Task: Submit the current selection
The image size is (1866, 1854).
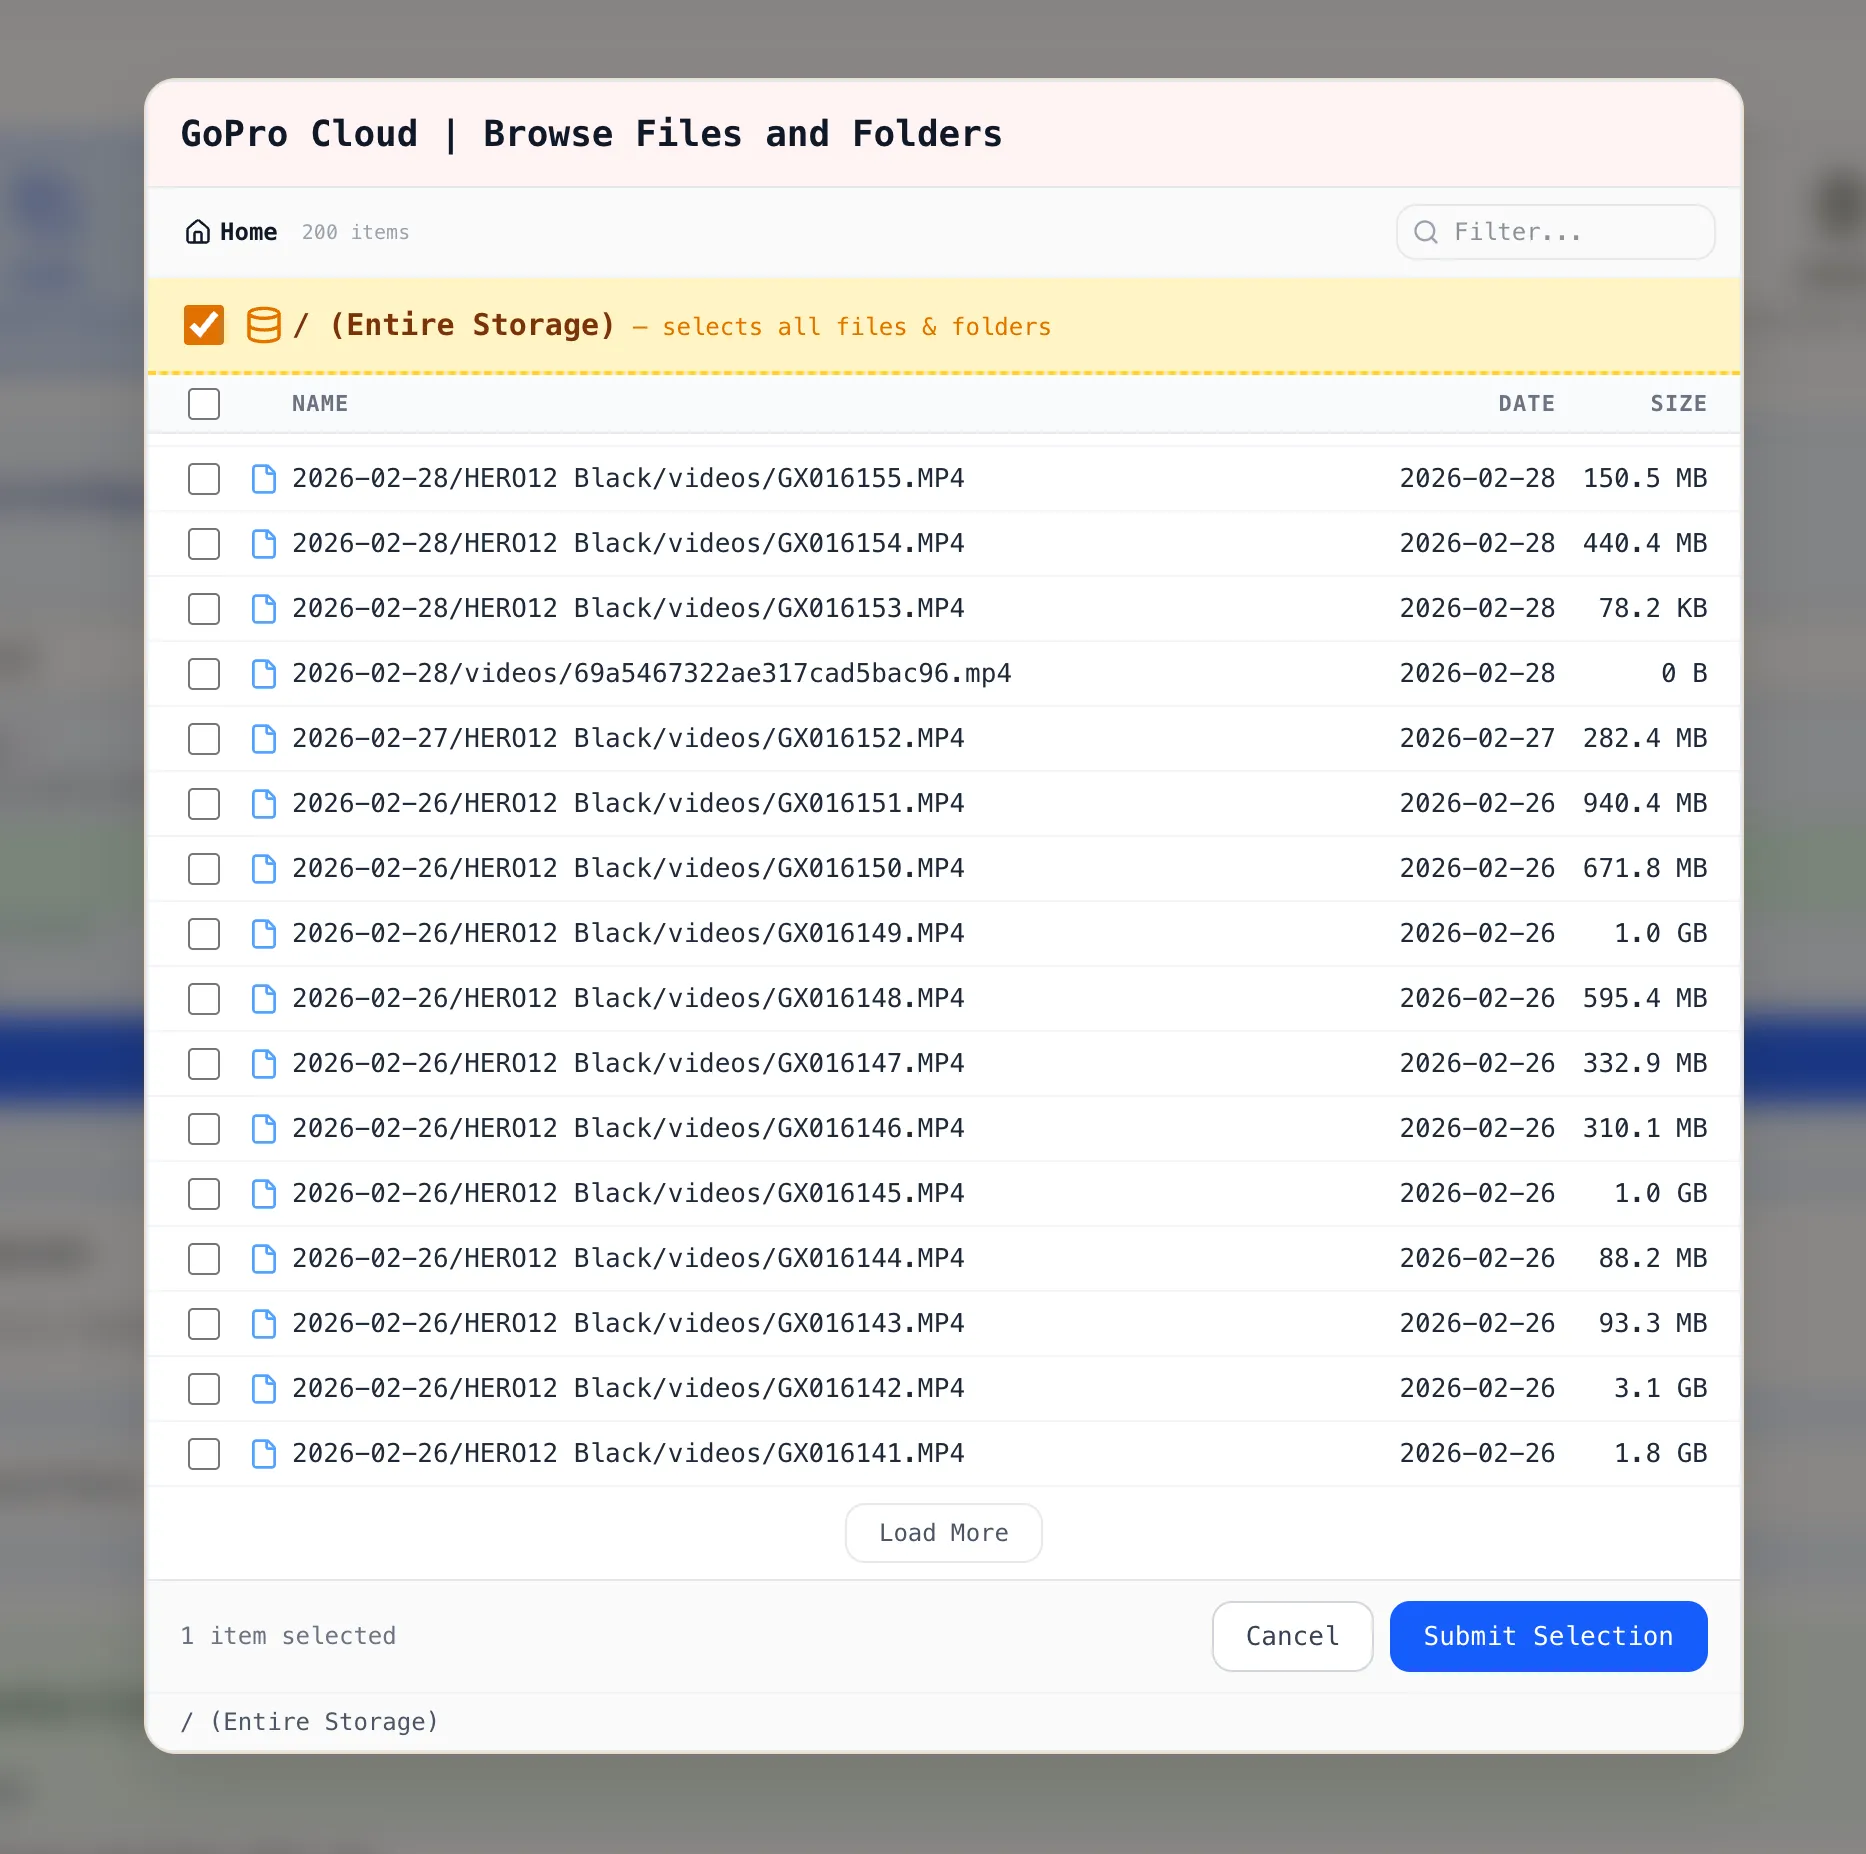Action: click(1547, 1636)
